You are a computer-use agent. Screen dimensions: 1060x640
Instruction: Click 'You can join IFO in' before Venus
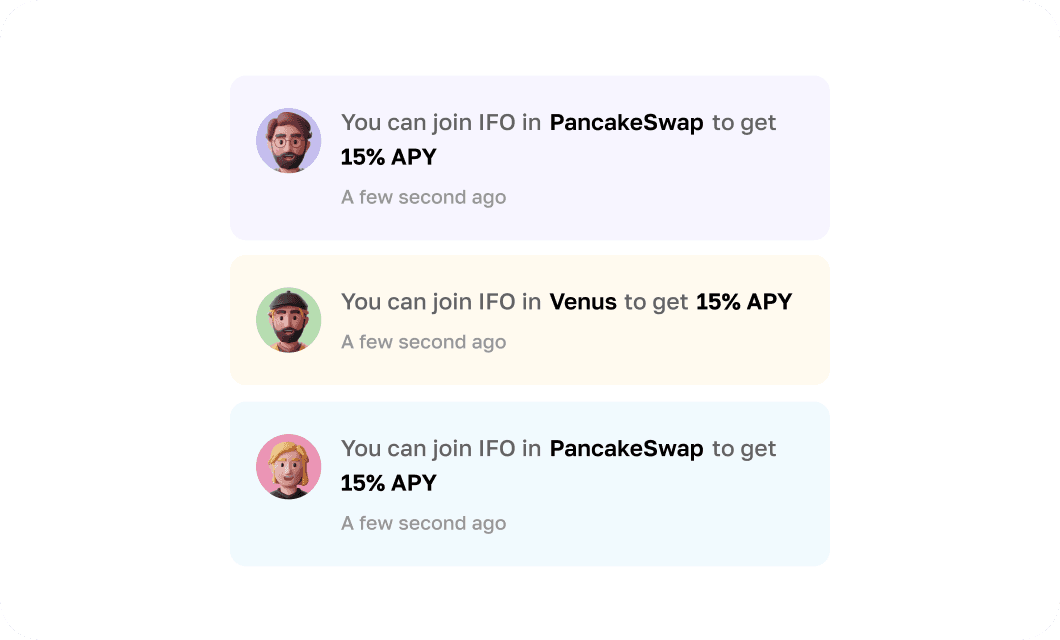(x=441, y=301)
